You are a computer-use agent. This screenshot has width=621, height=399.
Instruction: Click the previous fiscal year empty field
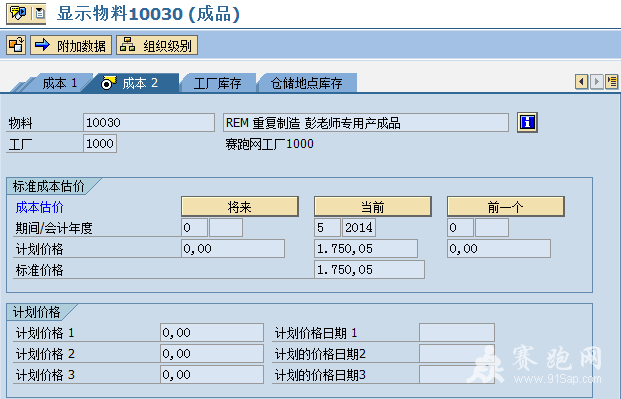[x=492, y=227]
